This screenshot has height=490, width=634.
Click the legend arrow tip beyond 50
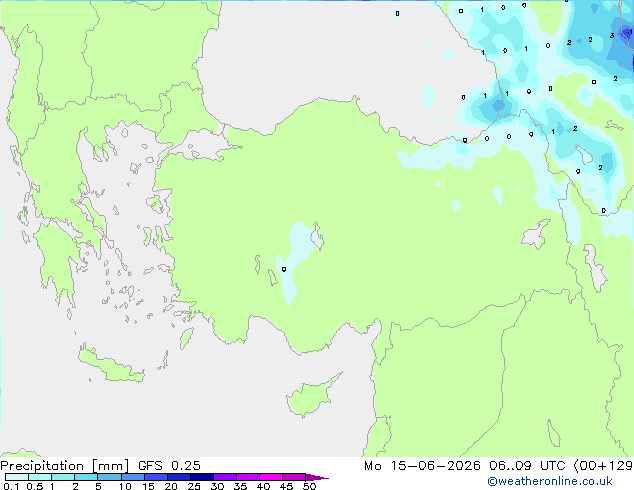click(x=317, y=477)
